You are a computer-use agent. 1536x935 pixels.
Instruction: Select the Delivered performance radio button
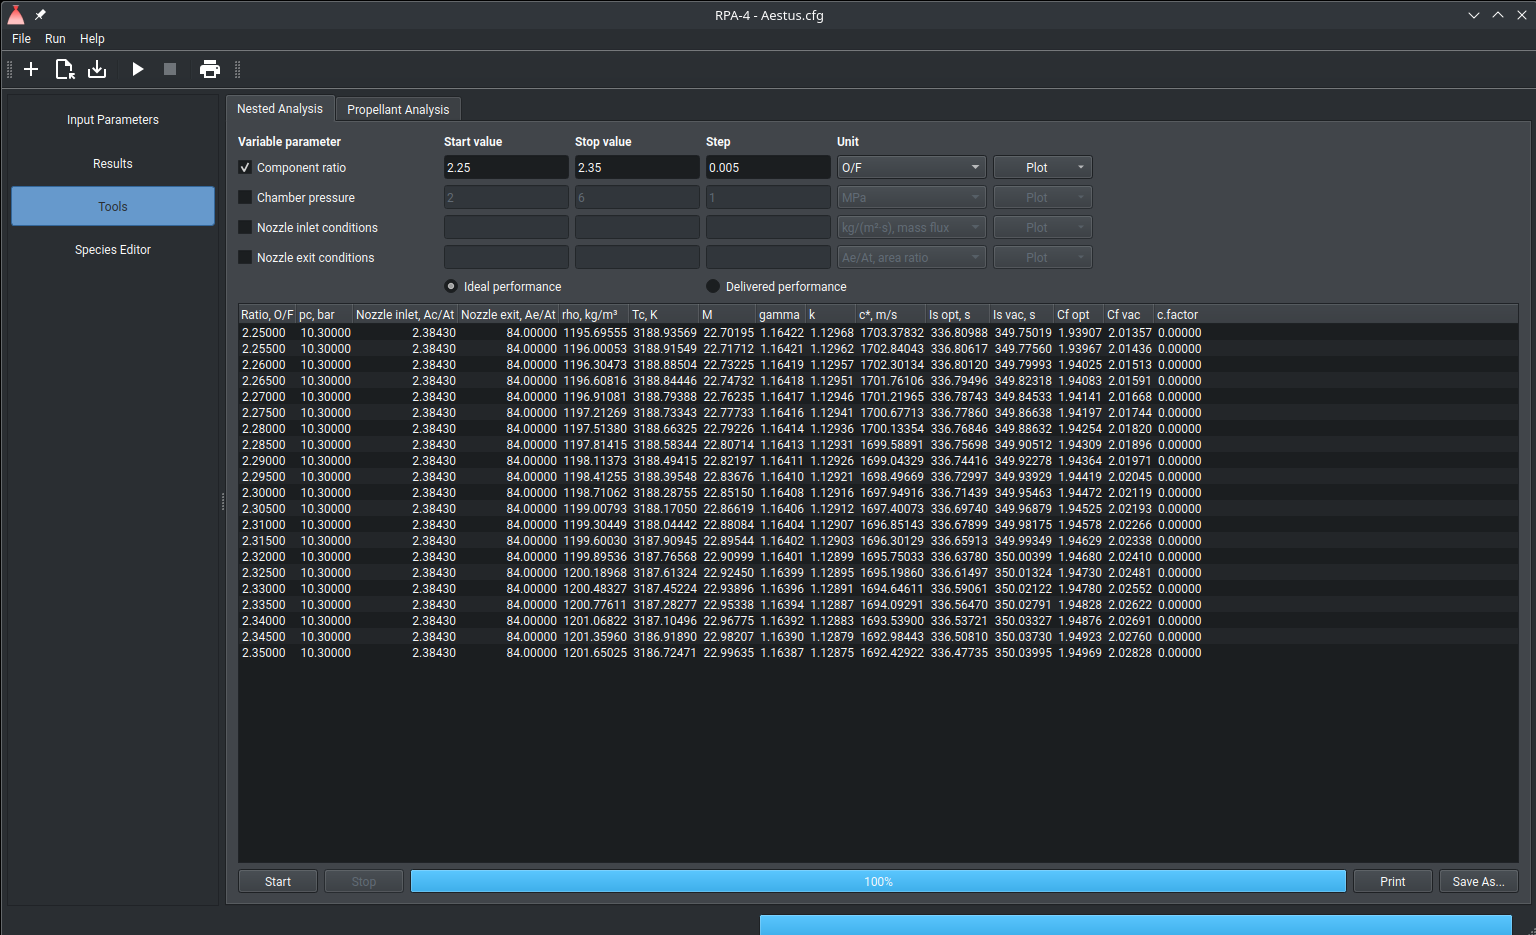tap(713, 287)
